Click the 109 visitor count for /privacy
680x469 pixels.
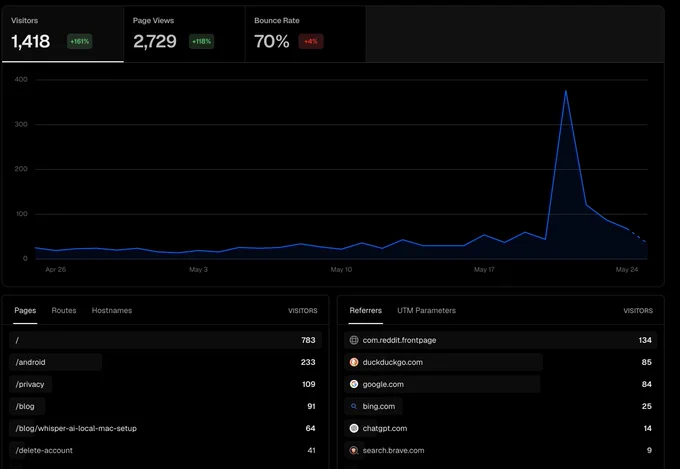[309, 384]
